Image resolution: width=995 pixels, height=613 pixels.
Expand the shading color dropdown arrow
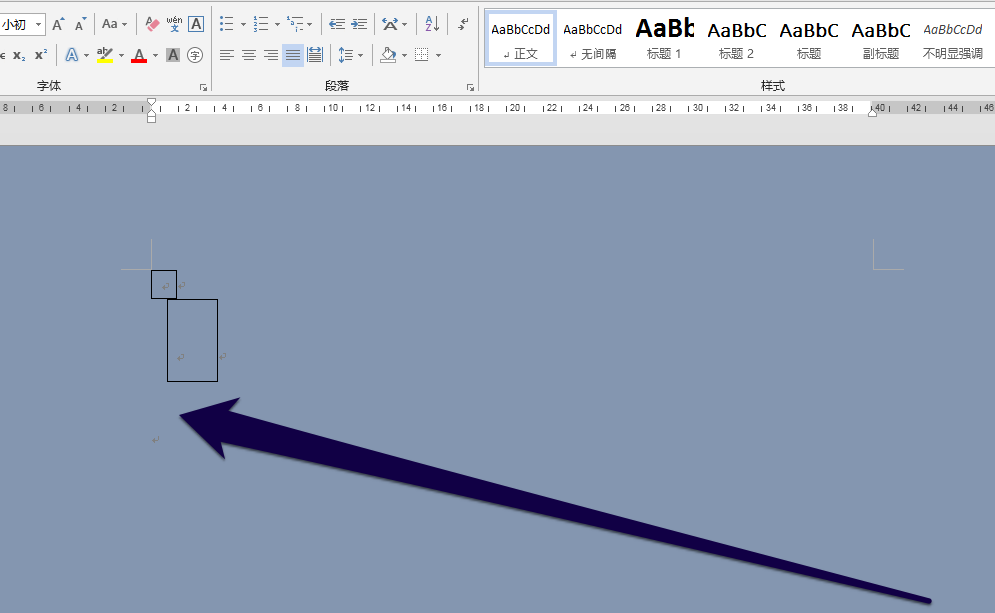pos(404,56)
